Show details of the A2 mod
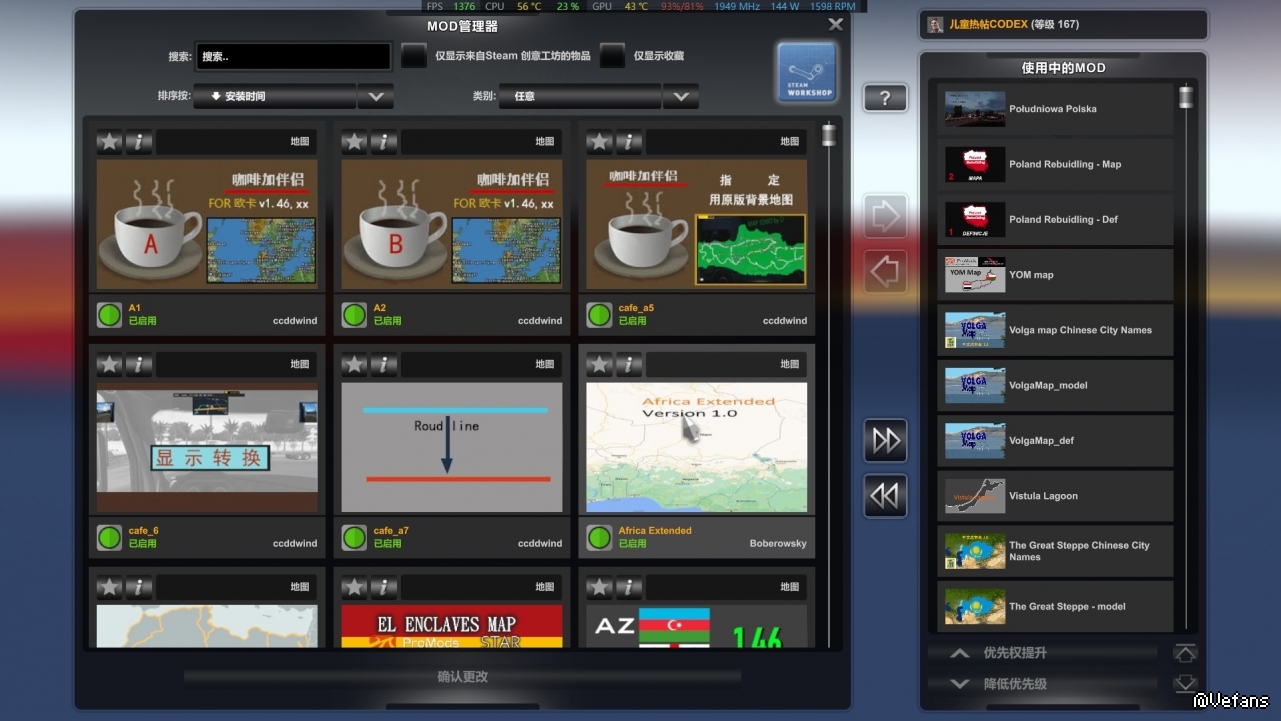The width and height of the screenshot is (1281, 721). click(384, 142)
